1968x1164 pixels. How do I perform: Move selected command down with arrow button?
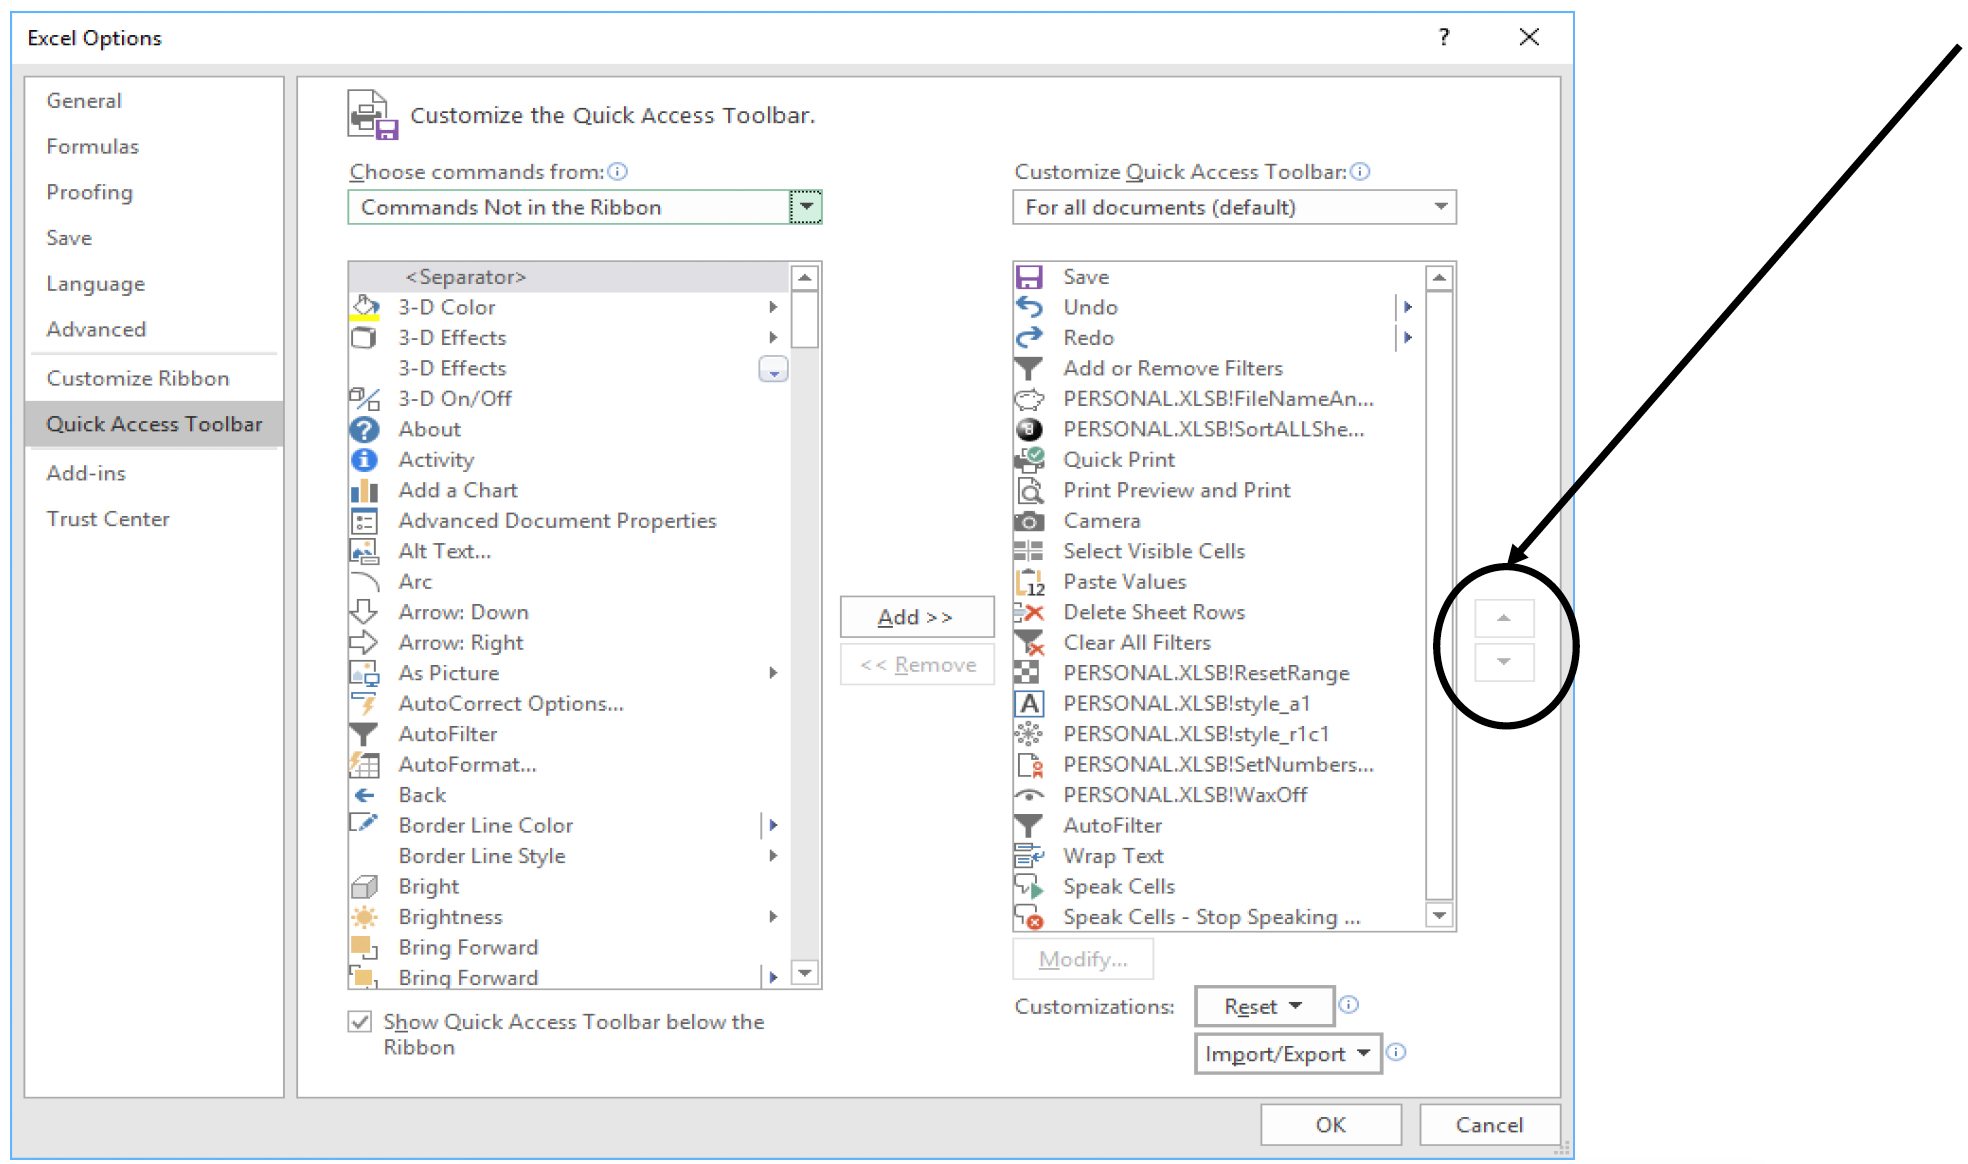(1504, 662)
